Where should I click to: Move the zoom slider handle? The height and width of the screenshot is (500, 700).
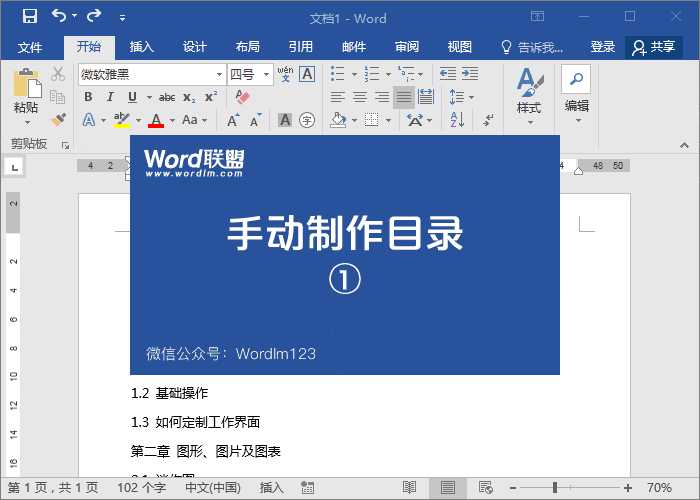pyautogui.click(x=555, y=488)
